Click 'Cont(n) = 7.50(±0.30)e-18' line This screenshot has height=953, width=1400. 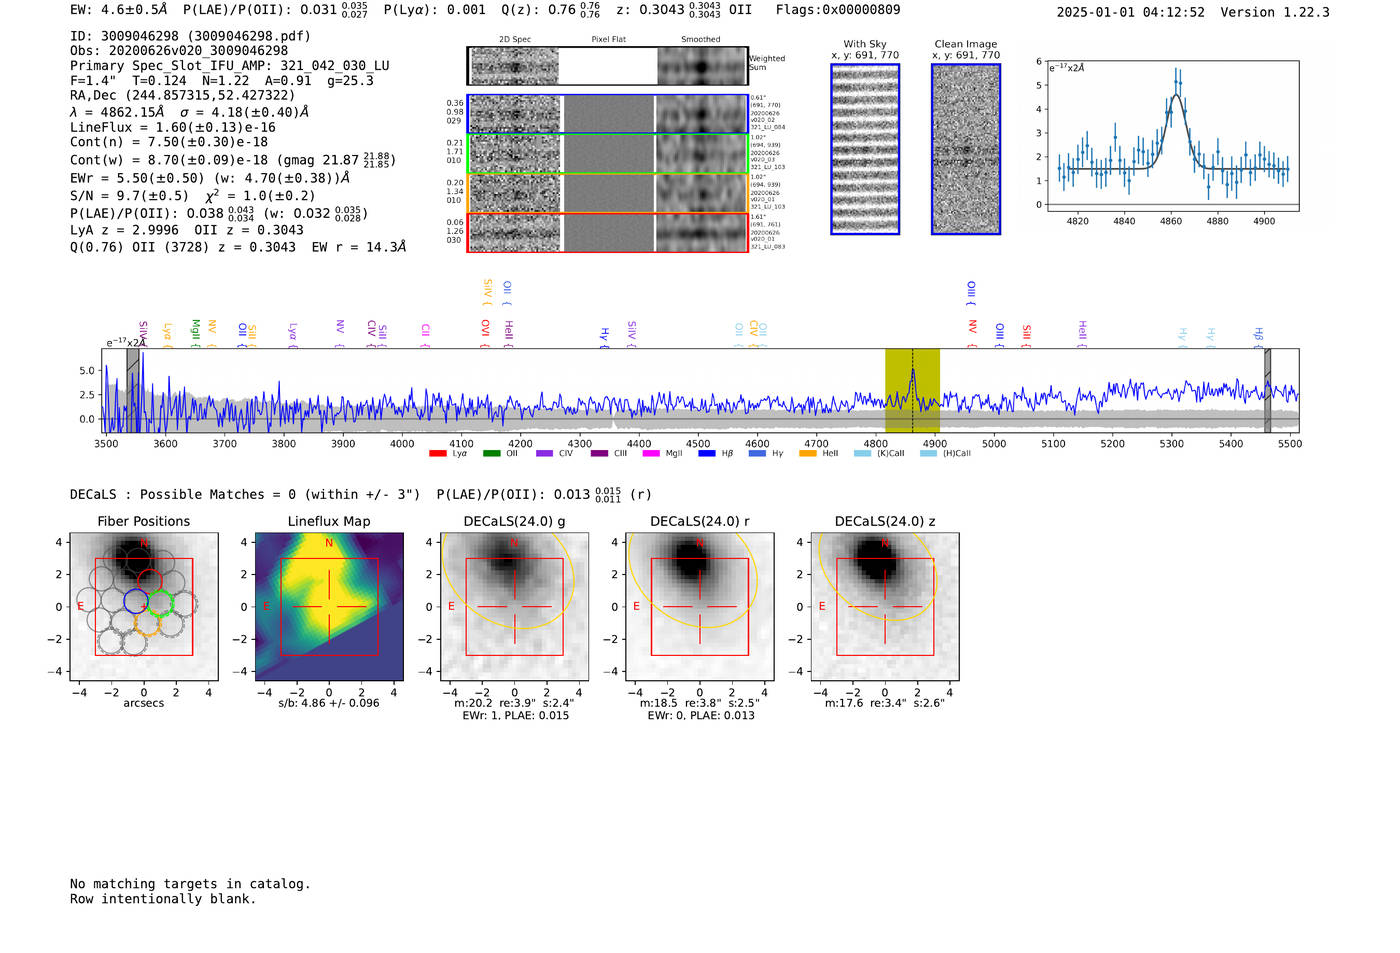(x=169, y=142)
